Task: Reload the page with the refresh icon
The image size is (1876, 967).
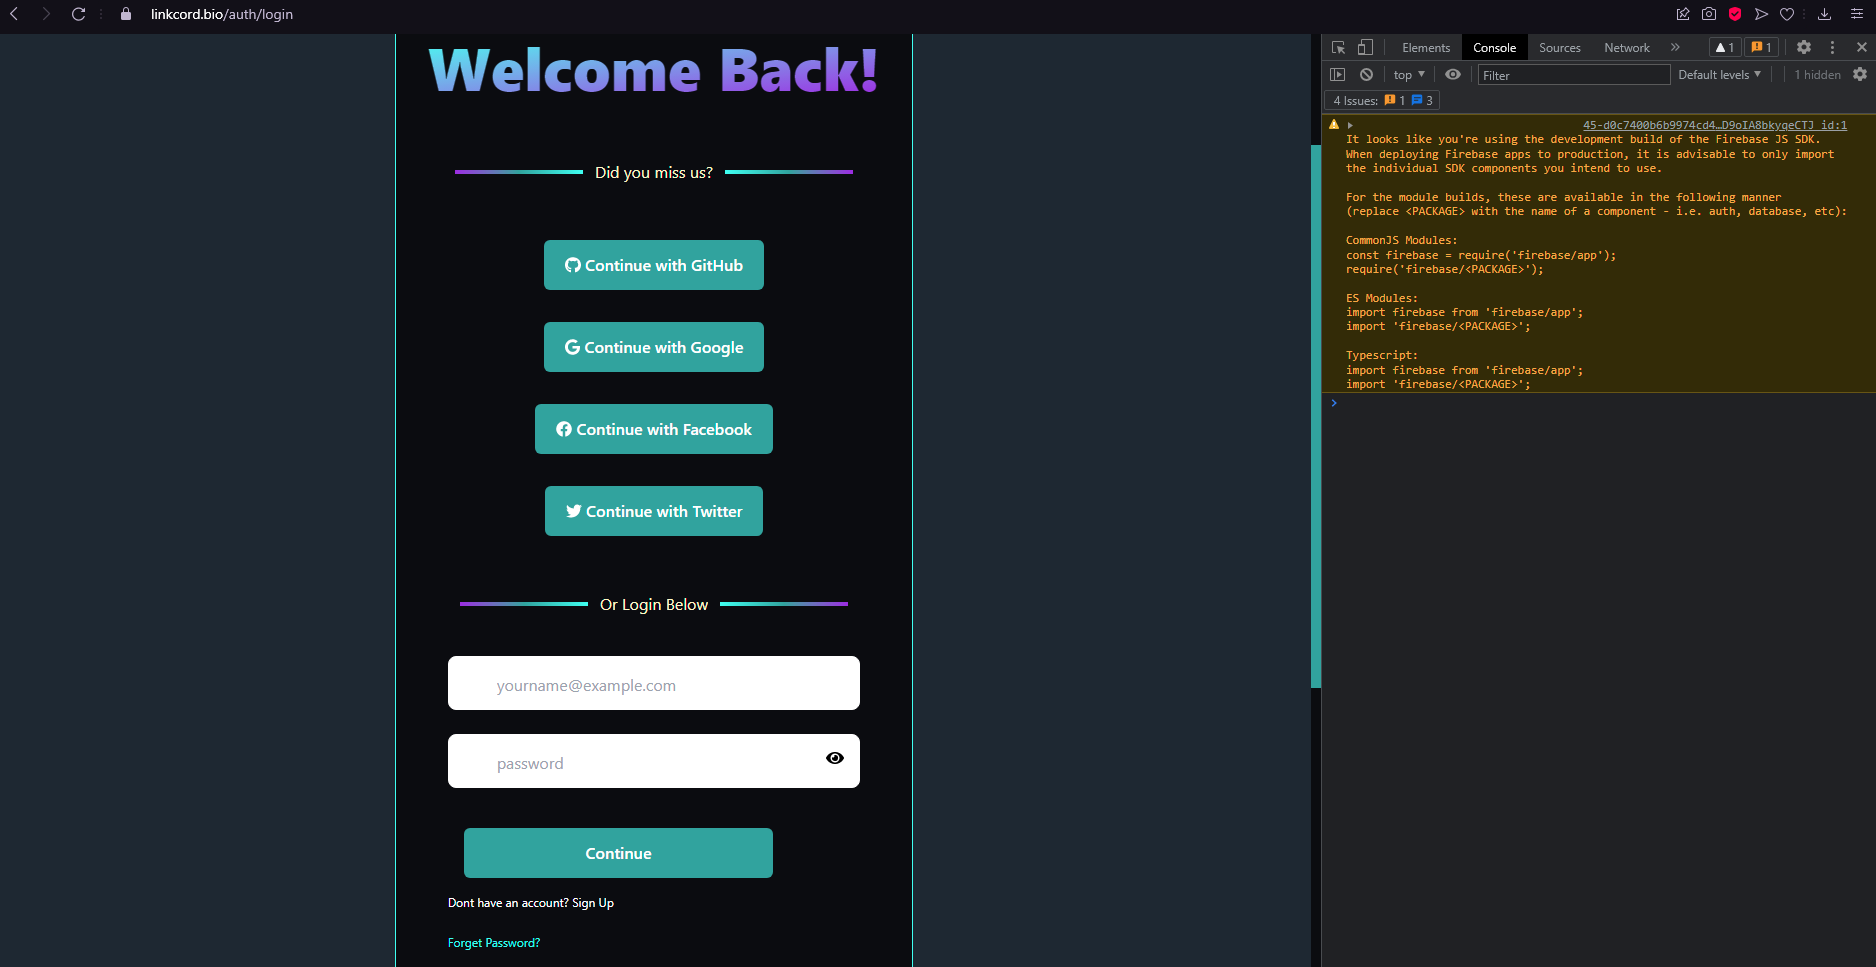Action: coord(78,14)
